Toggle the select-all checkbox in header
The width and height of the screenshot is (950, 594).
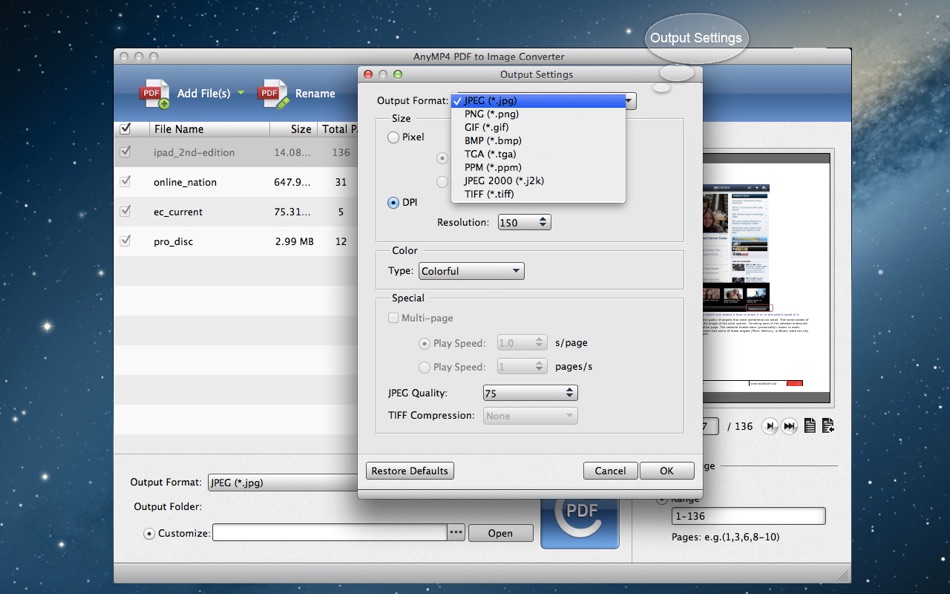pos(125,128)
